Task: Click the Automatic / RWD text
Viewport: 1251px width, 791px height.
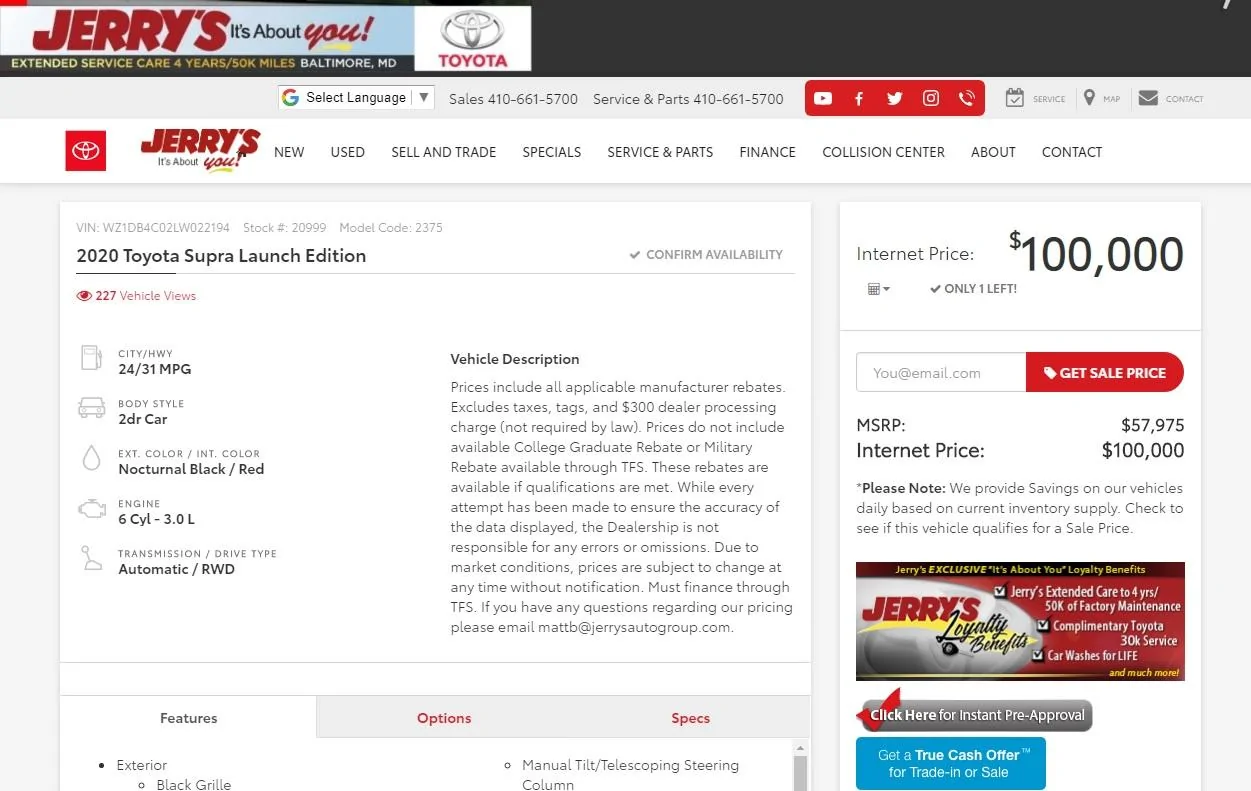Action: point(176,569)
